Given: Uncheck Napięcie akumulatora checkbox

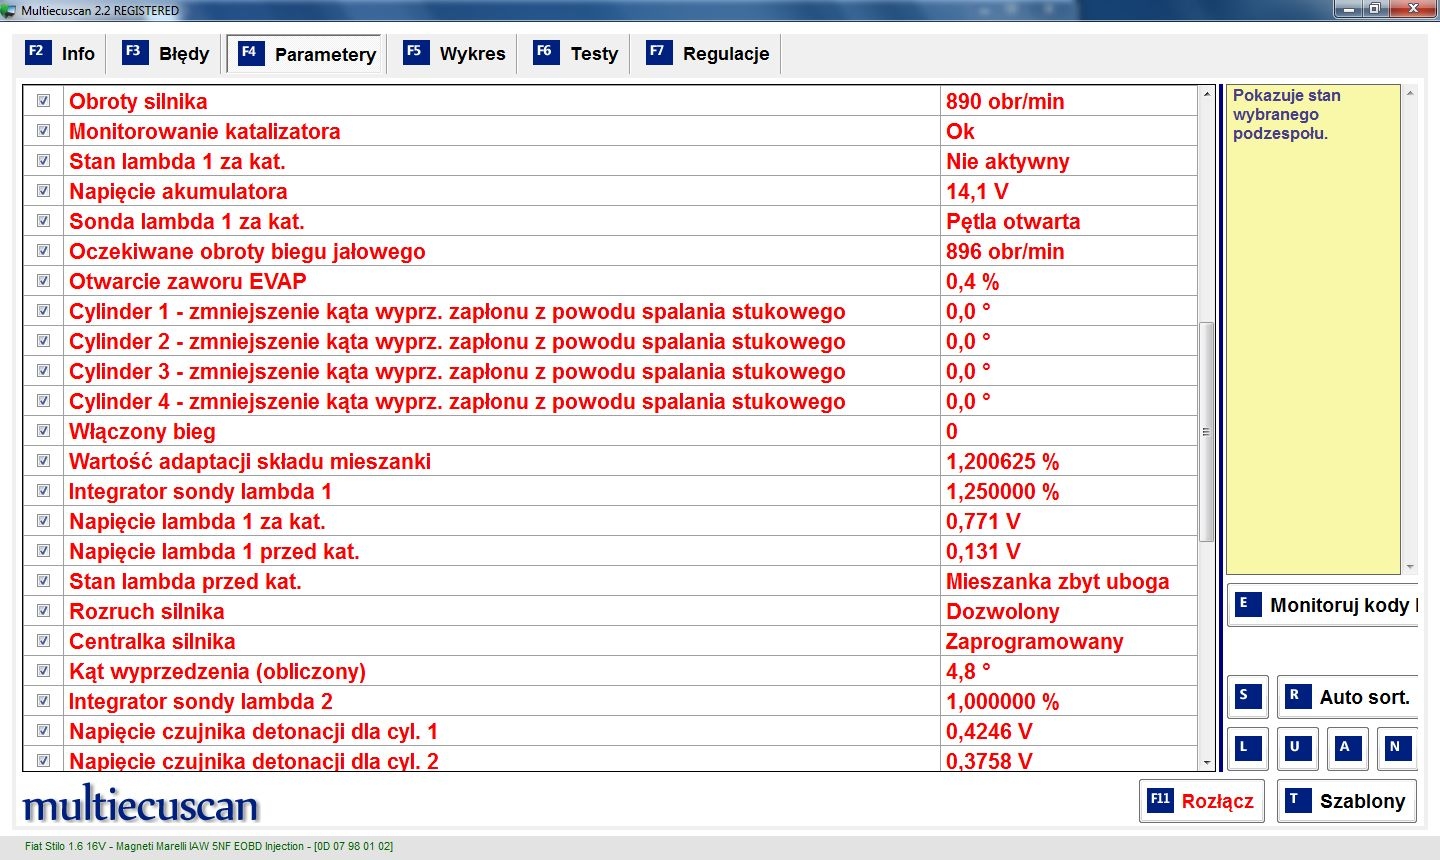Looking at the screenshot, I should point(43,191).
